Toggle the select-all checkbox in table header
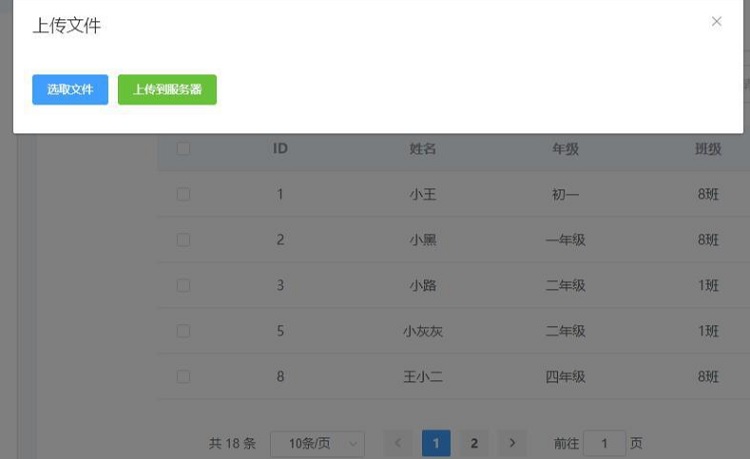The width and height of the screenshot is (750, 459). pyautogui.click(x=183, y=149)
